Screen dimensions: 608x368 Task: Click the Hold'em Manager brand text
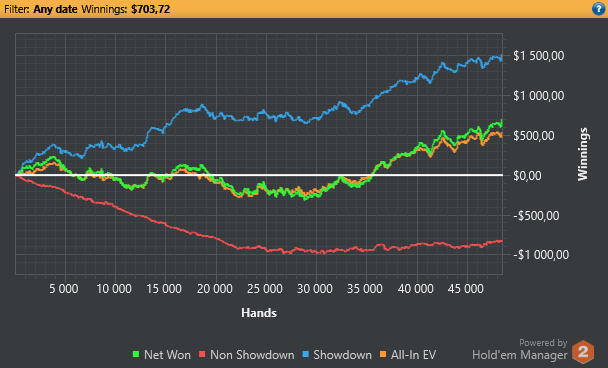(520, 354)
